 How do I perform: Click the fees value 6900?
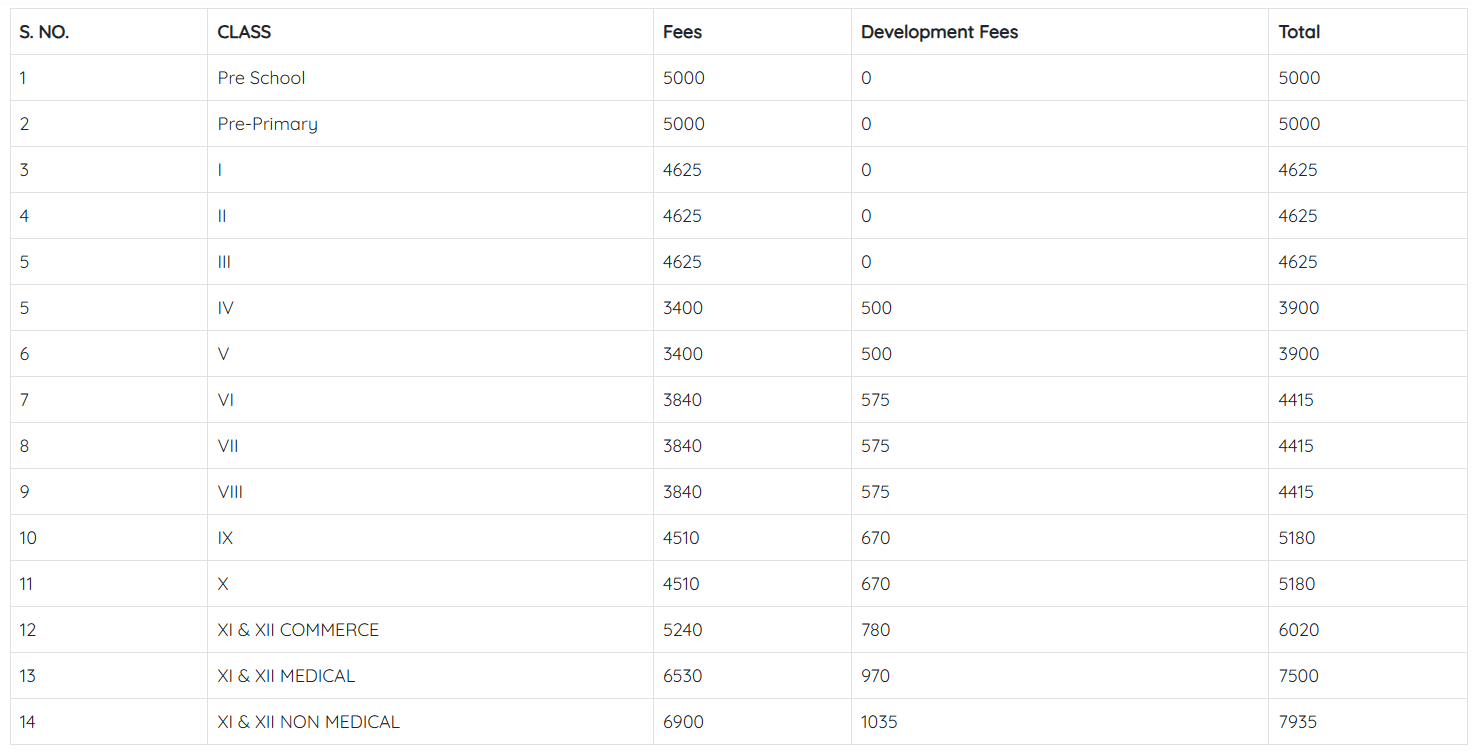[683, 722]
